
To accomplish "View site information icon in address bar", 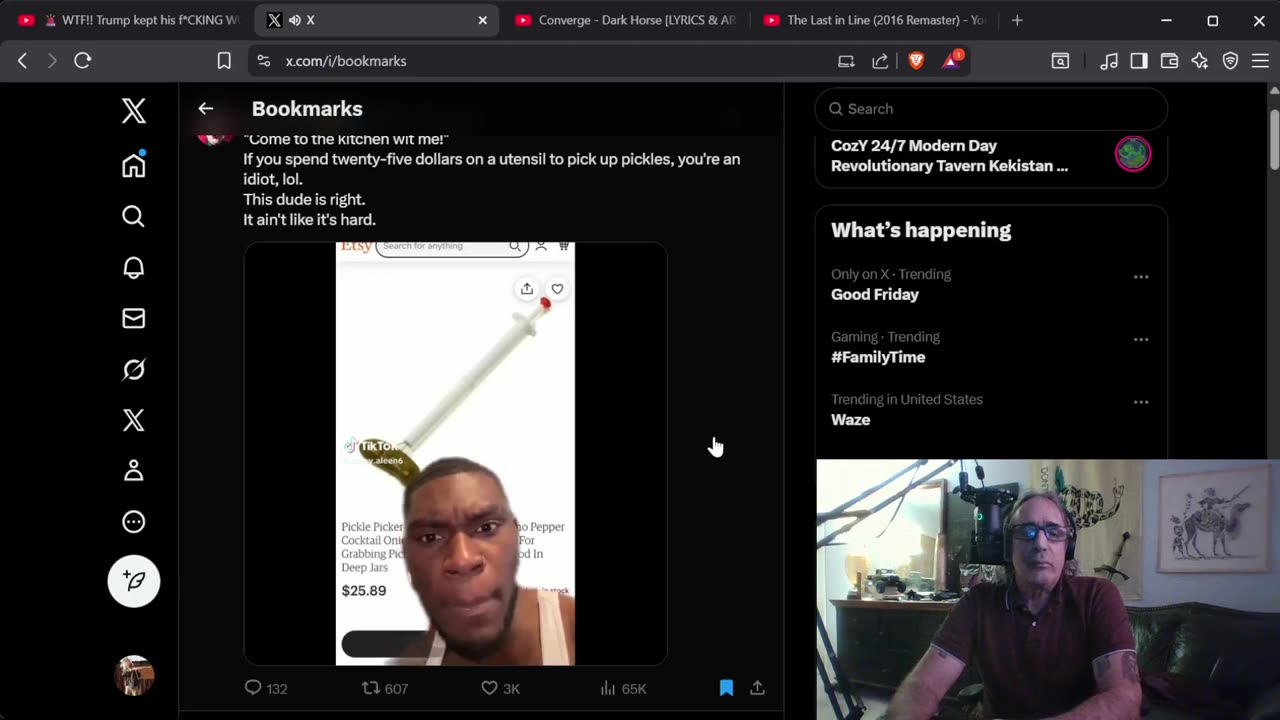I will tap(263, 61).
